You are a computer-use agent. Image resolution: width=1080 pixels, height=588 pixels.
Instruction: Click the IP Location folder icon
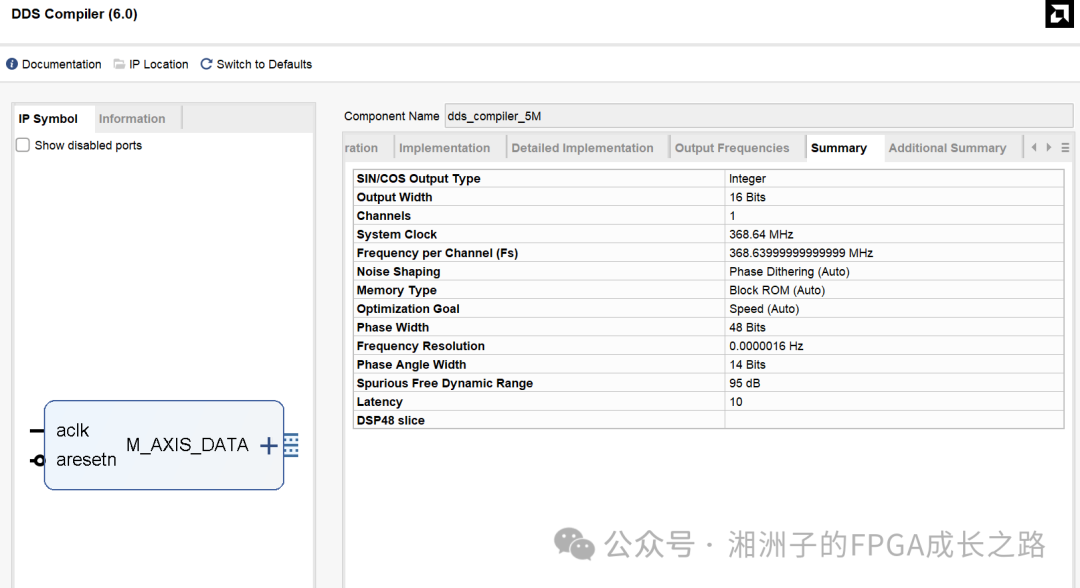(119, 64)
